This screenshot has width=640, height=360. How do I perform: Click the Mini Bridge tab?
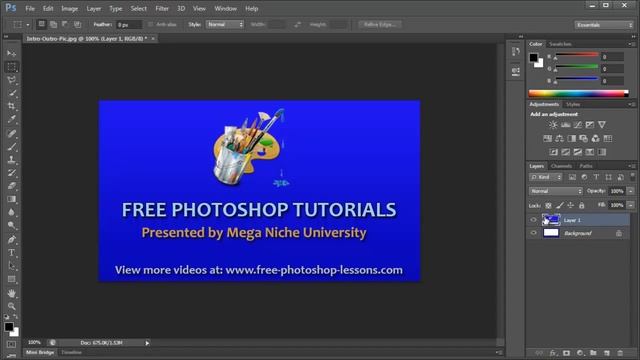40,353
